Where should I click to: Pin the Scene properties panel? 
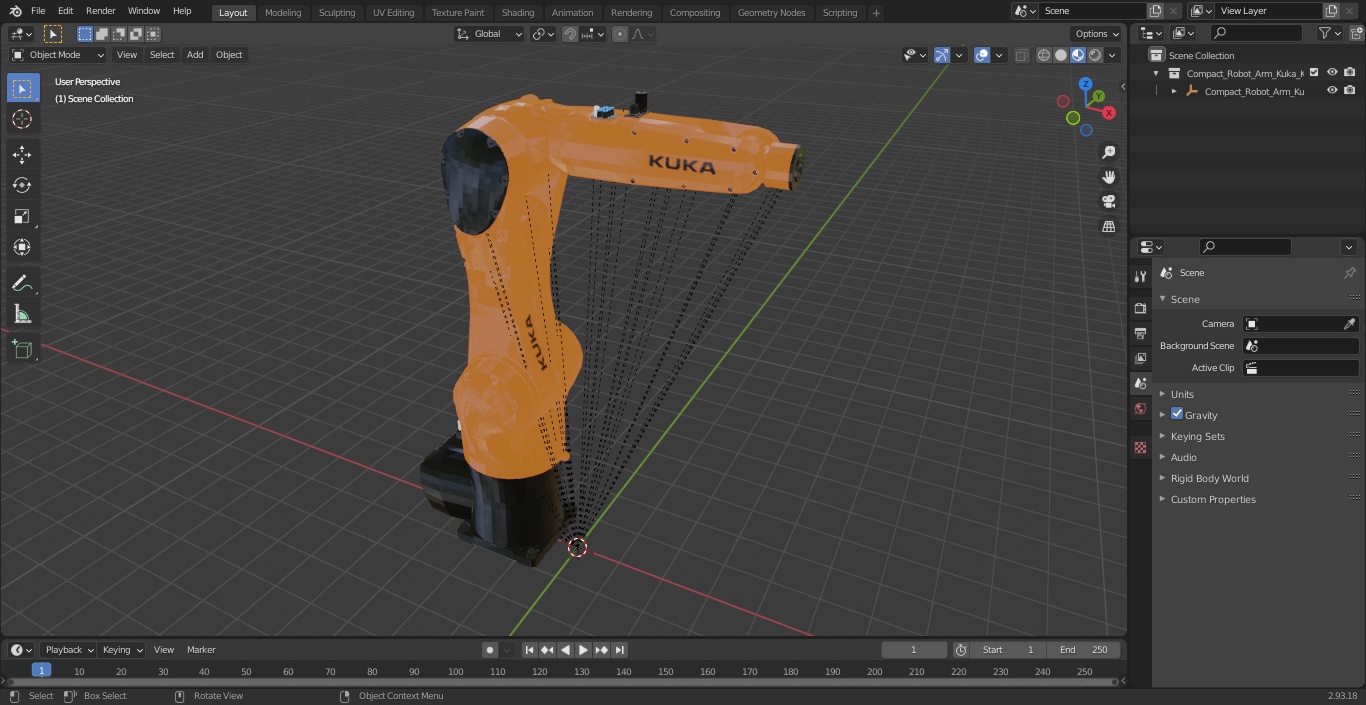pos(1349,273)
